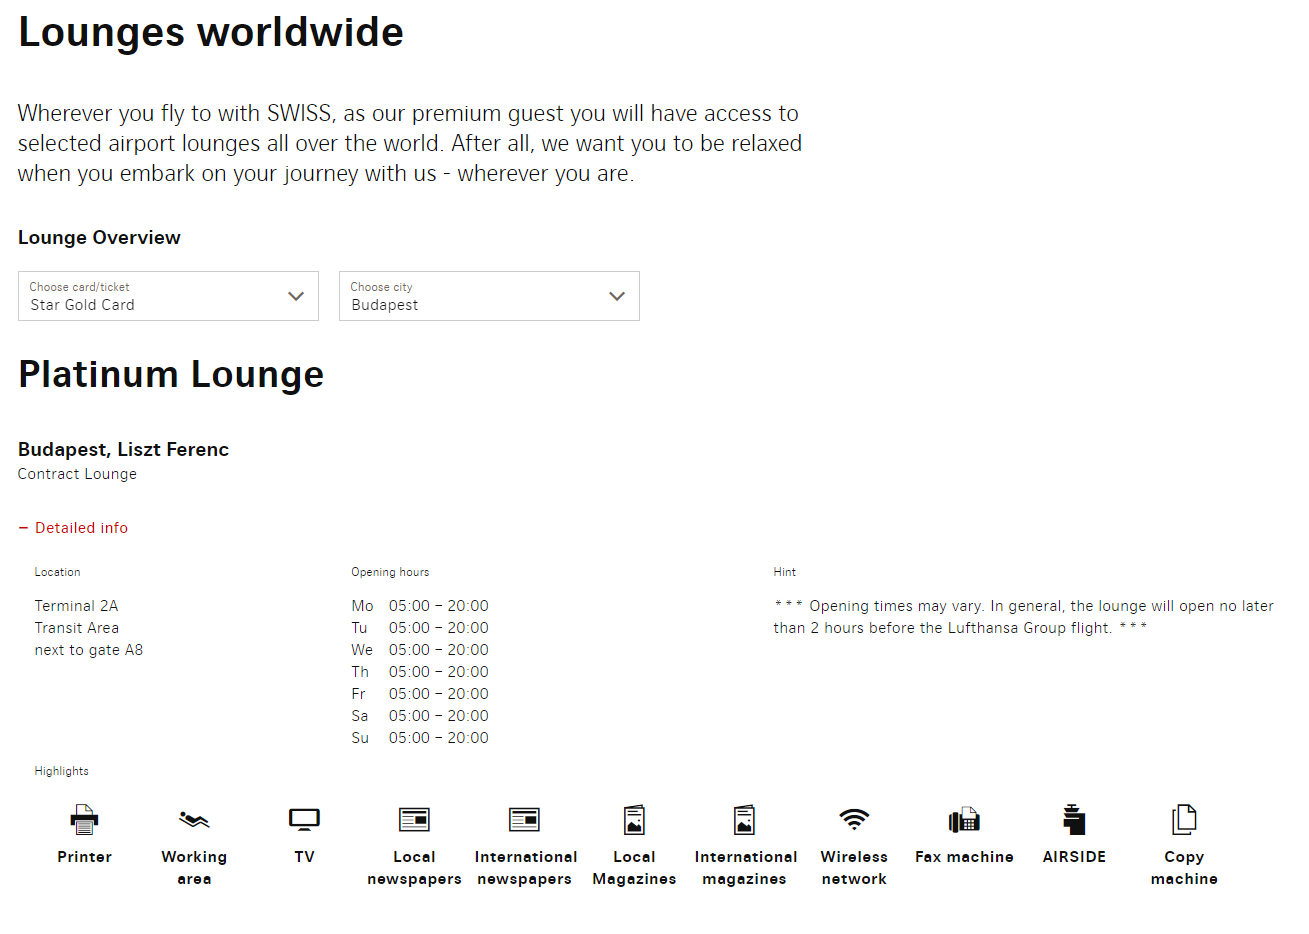
Task: Click the AIRSIDE icon
Action: [1074, 820]
